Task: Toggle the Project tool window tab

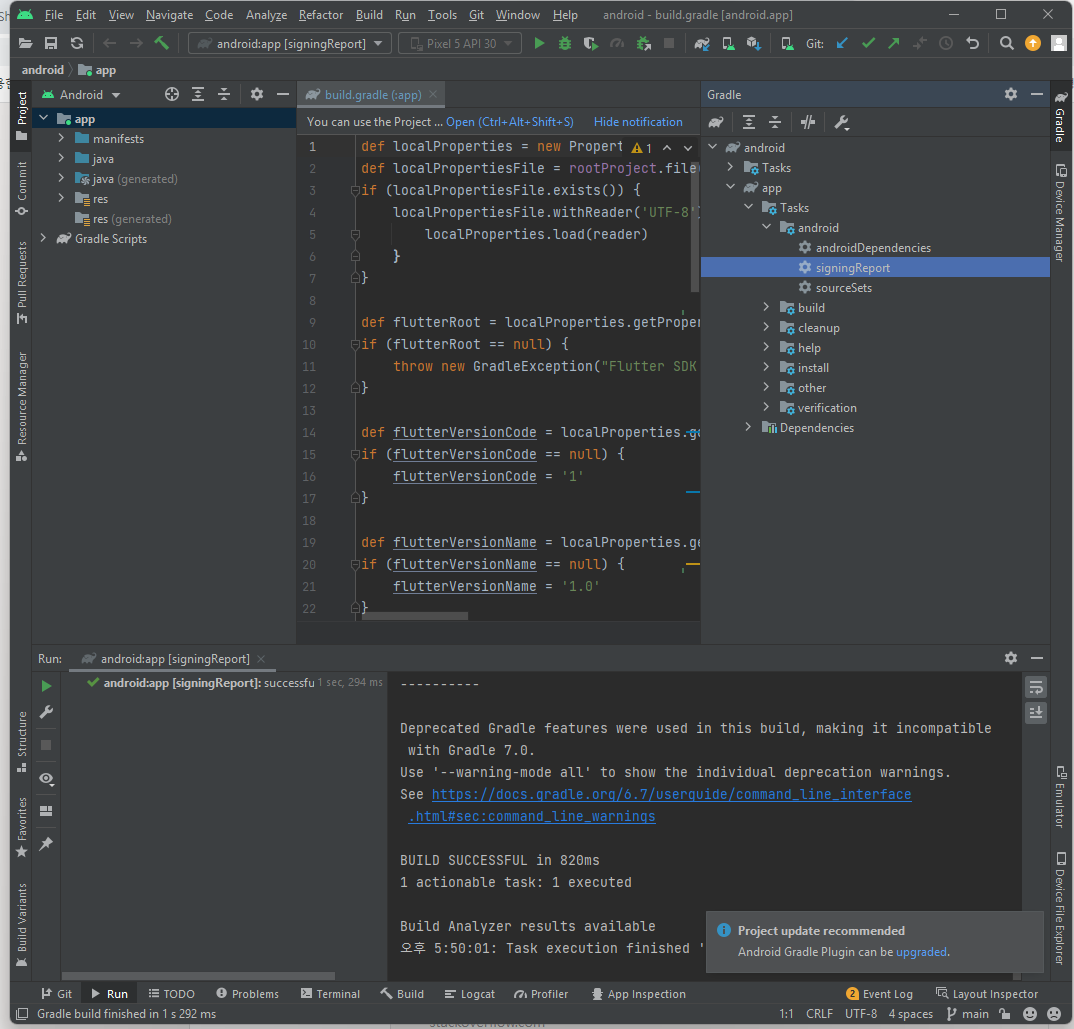Action: pyautogui.click(x=22, y=115)
